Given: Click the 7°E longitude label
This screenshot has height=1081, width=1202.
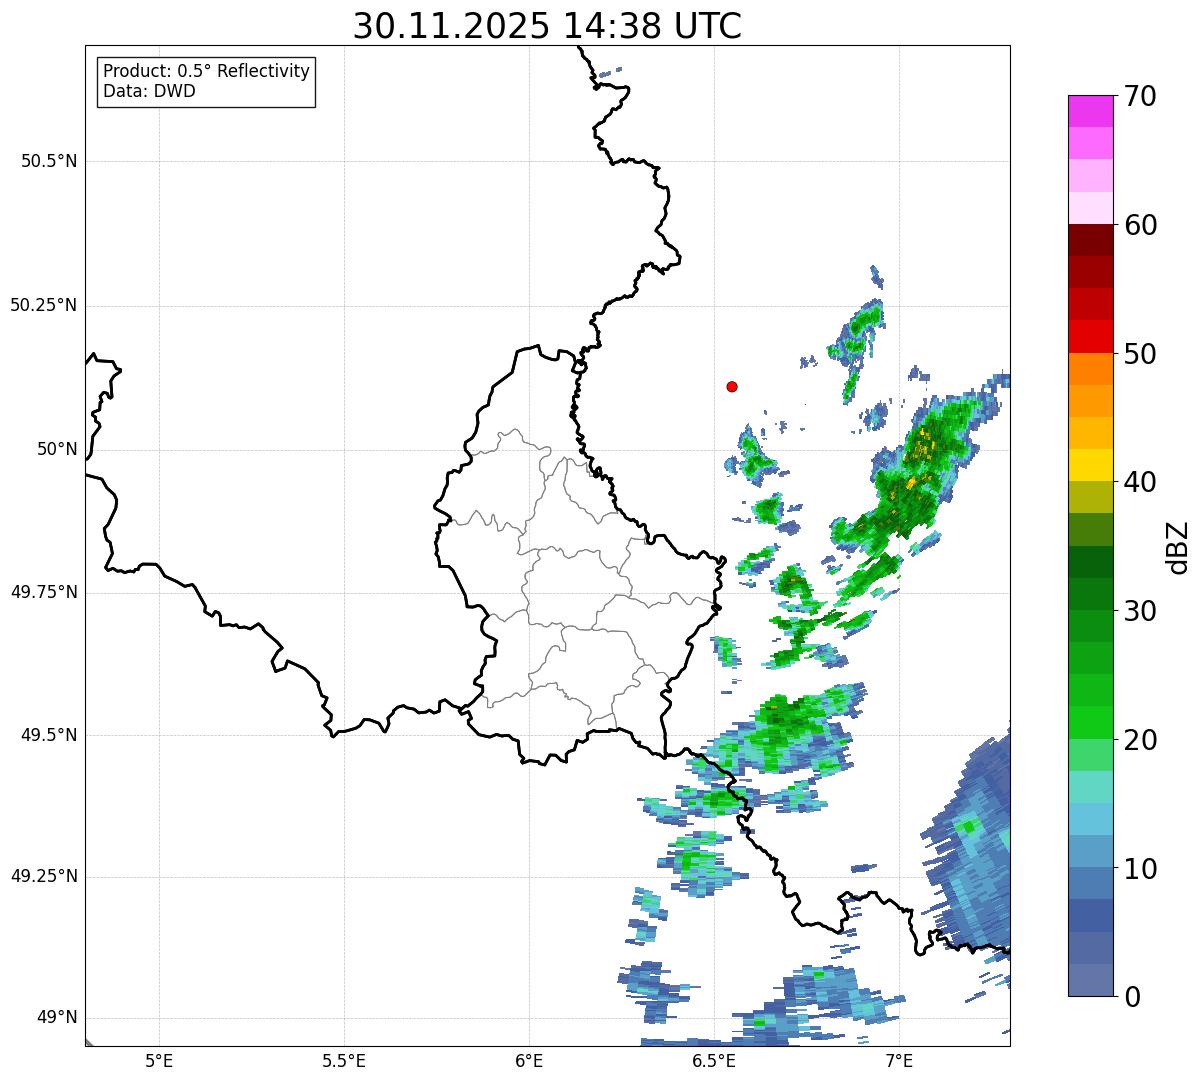Looking at the screenshot, I should click(899, 1060).
